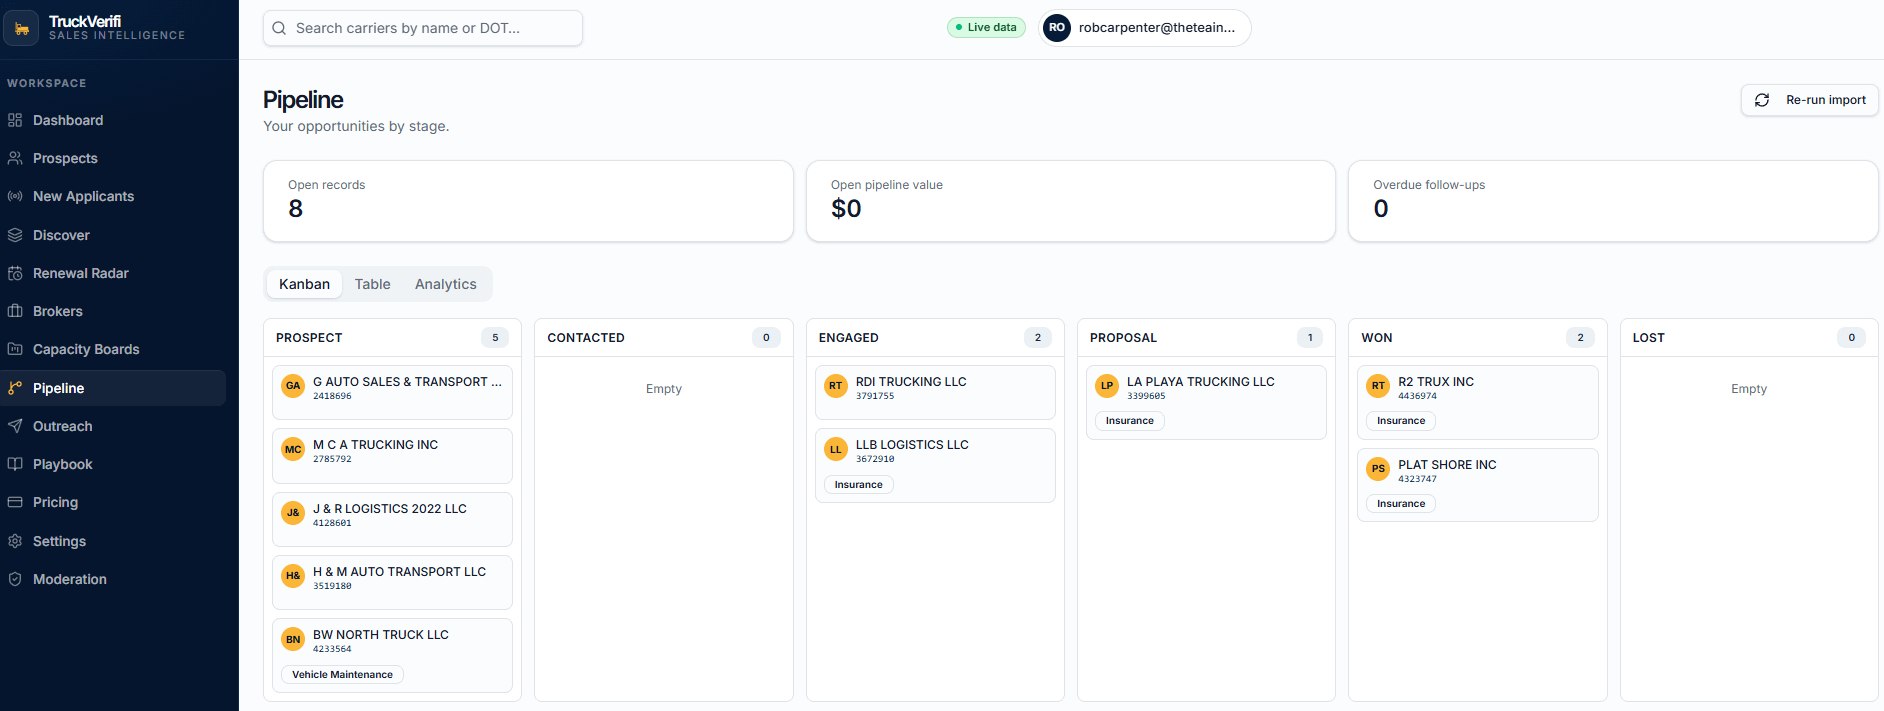Select the Kanban view tab
Screen dimensions: 1884x711
tap(304, 284)
